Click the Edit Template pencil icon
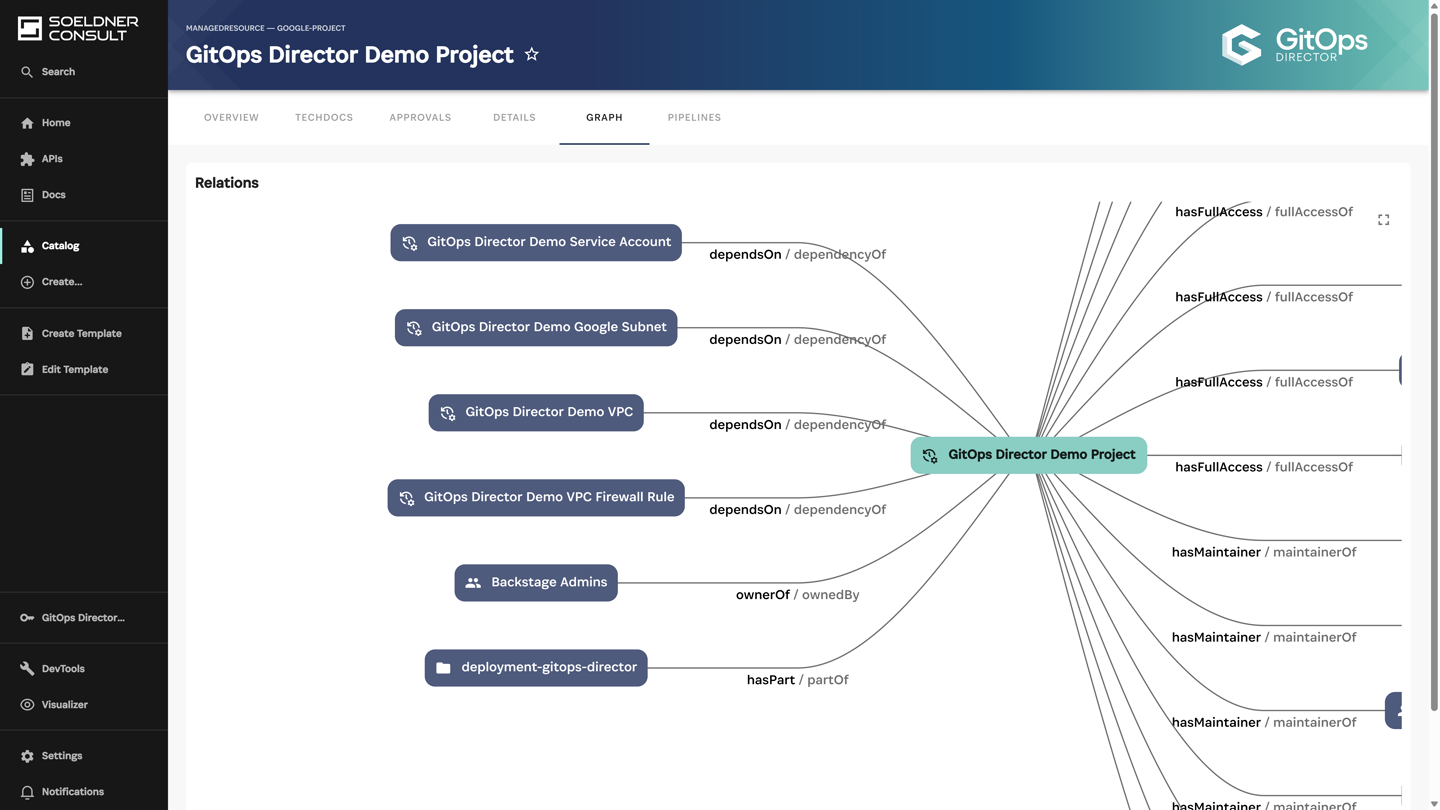This screenshot has width=1440, height=810. (27, 369)
